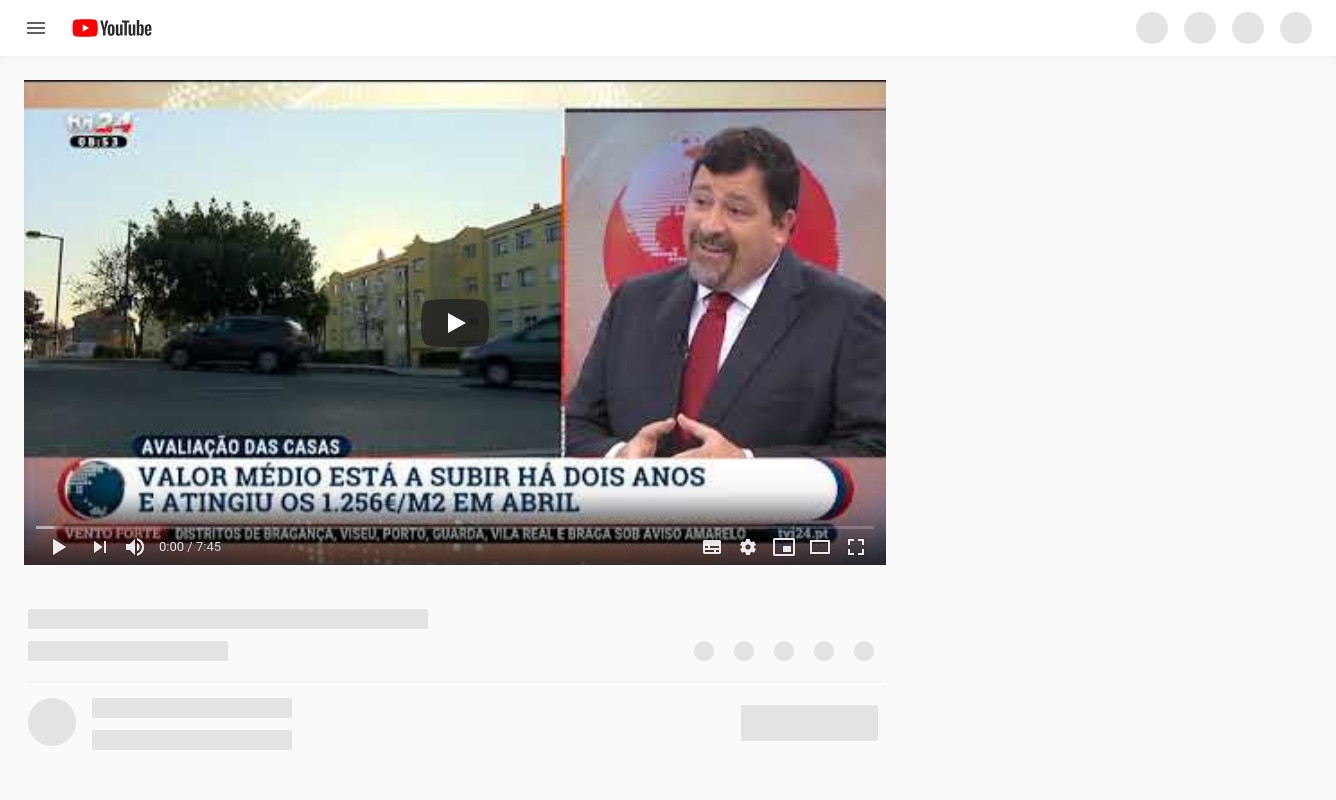The image size is (1336, 800).
Task: Skip to the next video
Action: [99, 547]
